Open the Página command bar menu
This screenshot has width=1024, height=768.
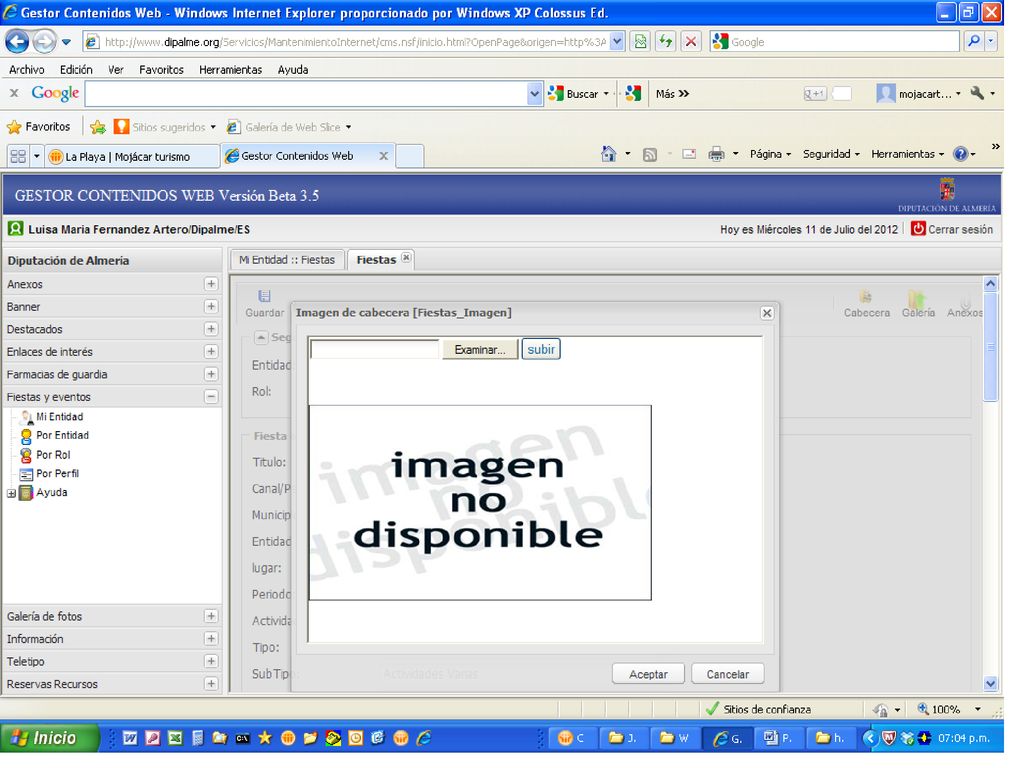(x=770, y=154)
